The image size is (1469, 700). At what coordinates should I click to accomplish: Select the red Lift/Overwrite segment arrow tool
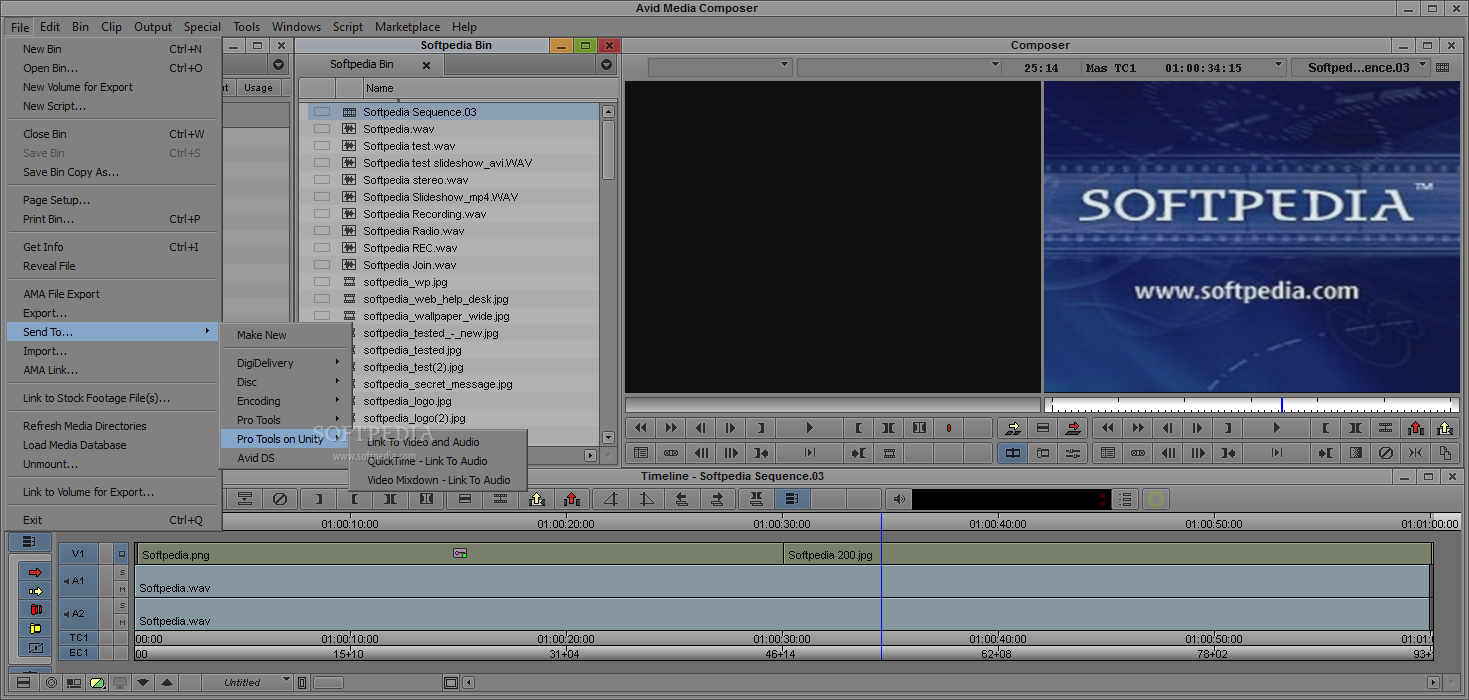tap(35, 572)
